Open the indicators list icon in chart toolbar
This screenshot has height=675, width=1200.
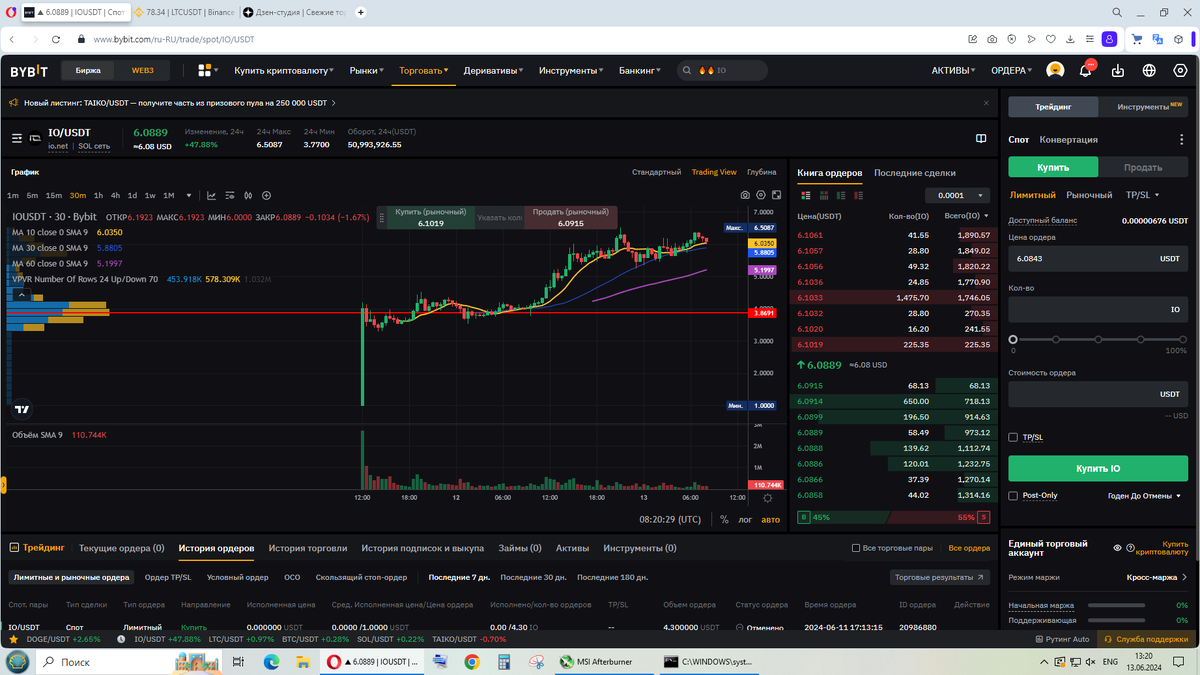pyautogui.click(x=230, y=196)
